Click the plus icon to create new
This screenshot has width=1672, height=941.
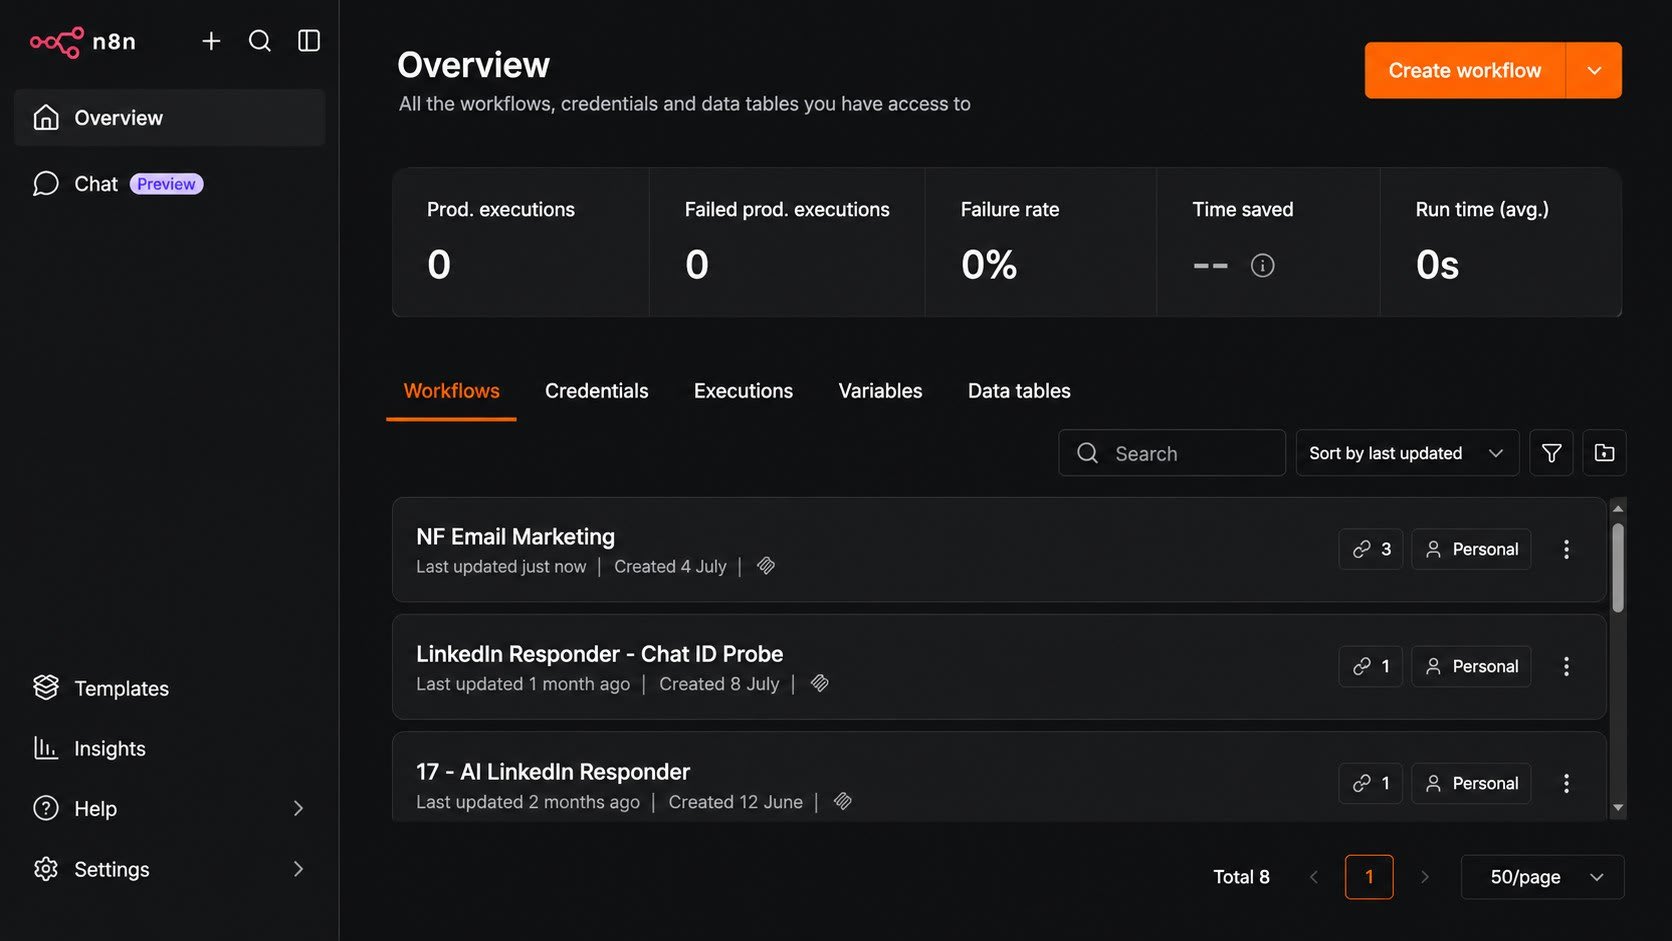(x=211, y=41)
